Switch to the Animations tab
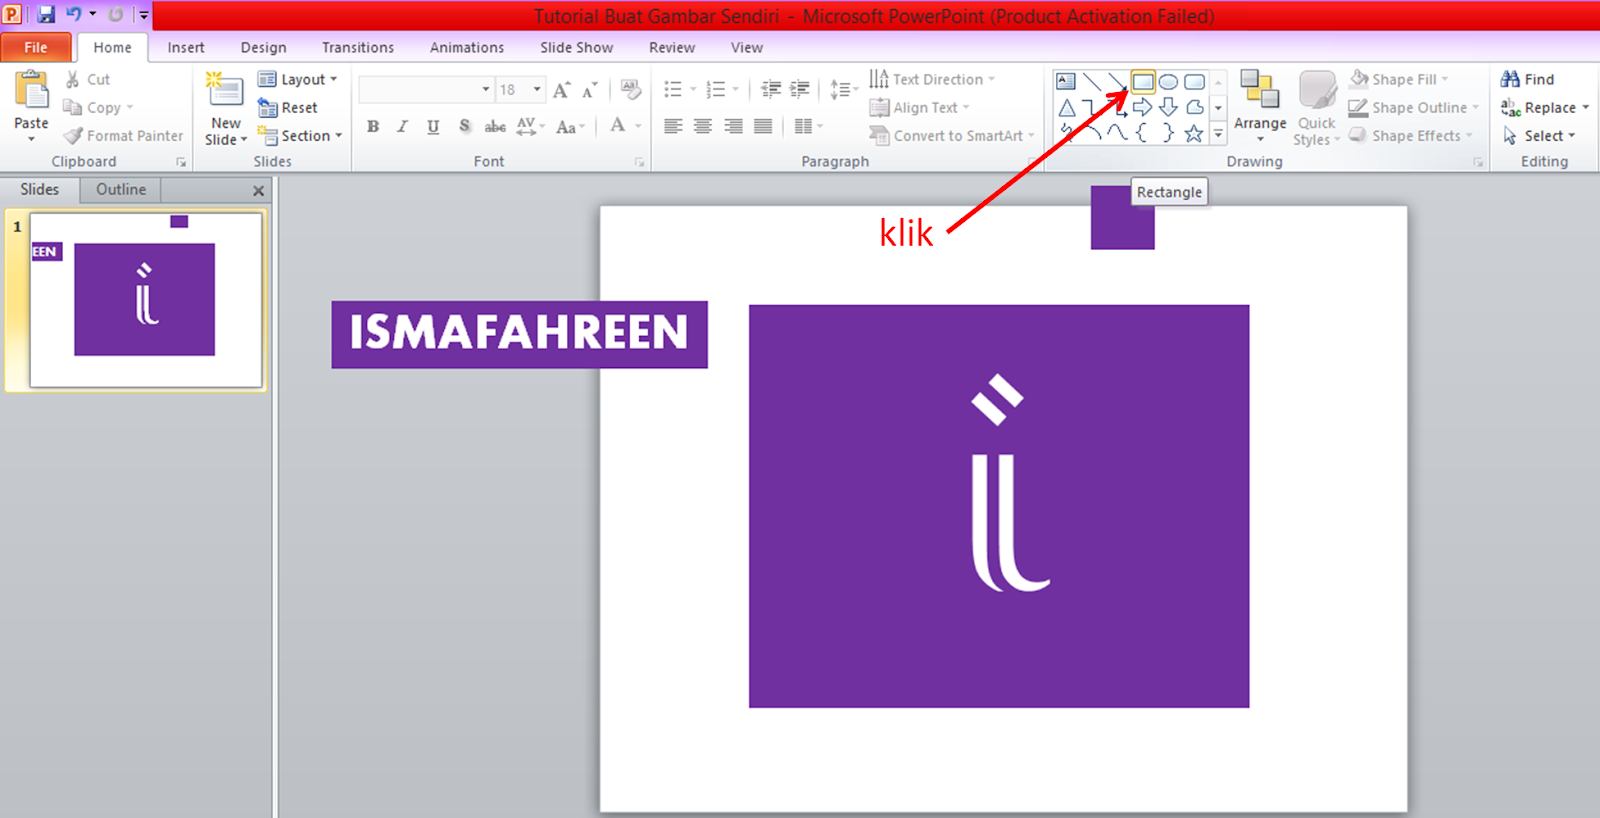This screenshot has height=818, width=1600. [467, 47]
